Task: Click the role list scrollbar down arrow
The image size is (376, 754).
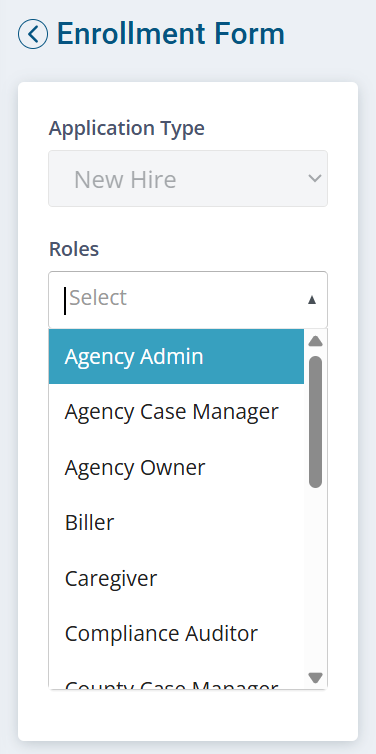Action: tap(315, 678)
